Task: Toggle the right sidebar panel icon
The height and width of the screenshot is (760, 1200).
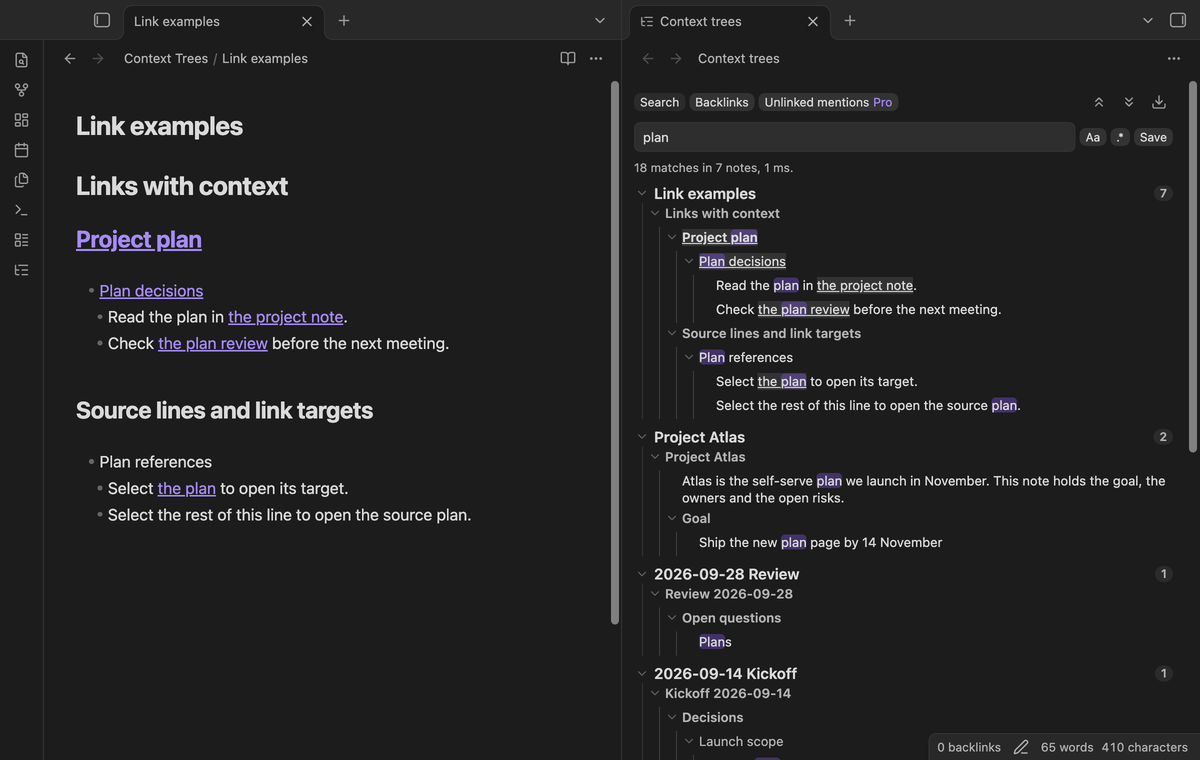Action: [1177, 20]
